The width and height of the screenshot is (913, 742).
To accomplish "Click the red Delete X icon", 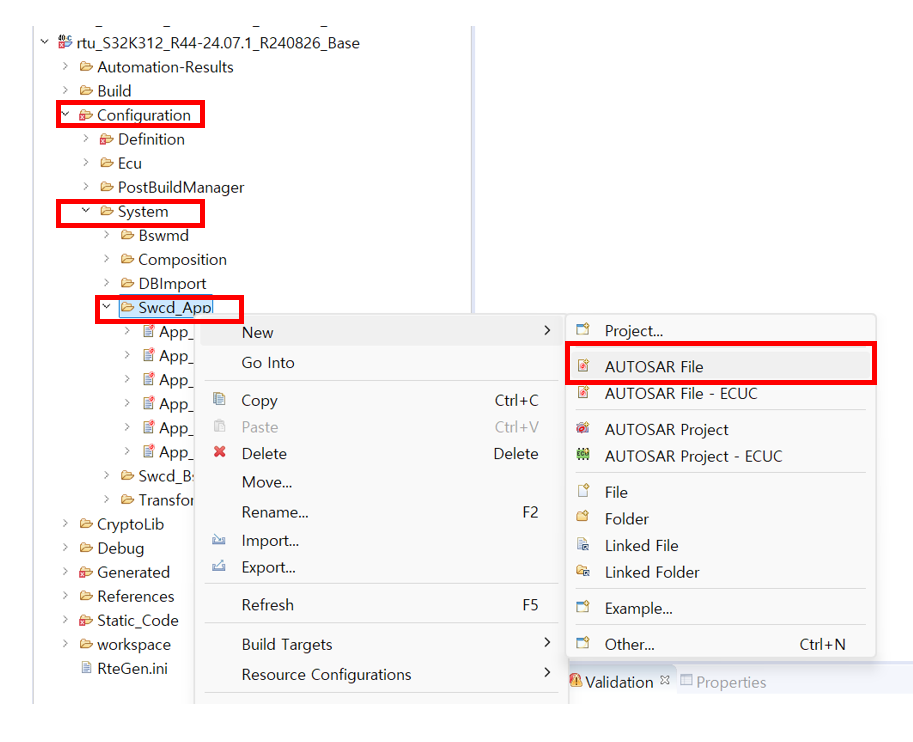I will [x=219, y=454].
